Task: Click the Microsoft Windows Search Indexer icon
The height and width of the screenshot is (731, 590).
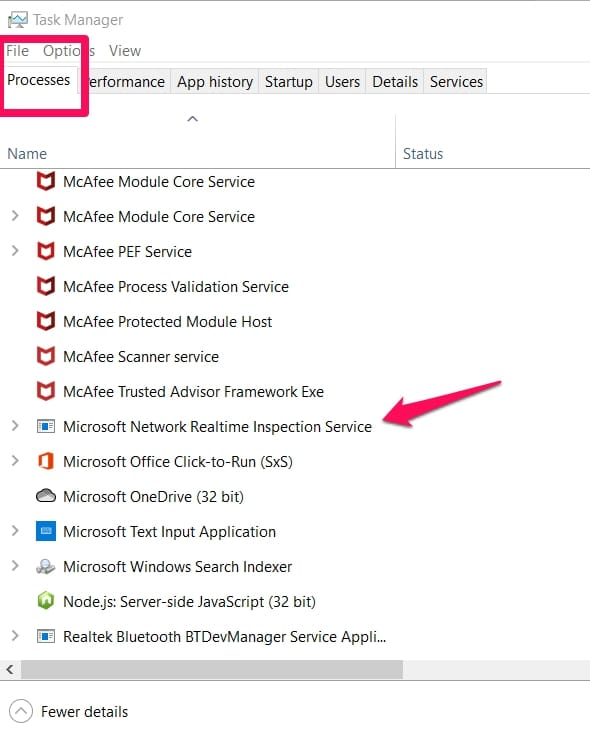Action: pyautogui.click(x=46, y=566)
